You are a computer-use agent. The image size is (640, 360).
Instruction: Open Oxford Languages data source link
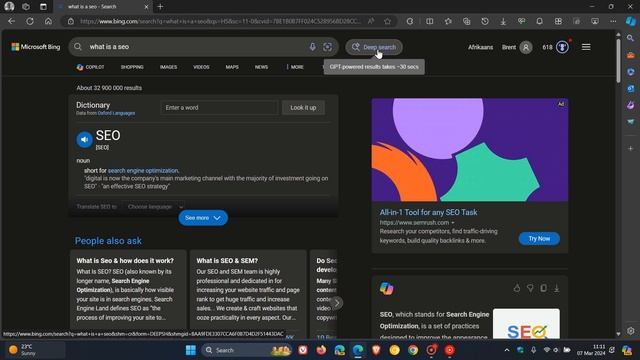click(116, 113)
